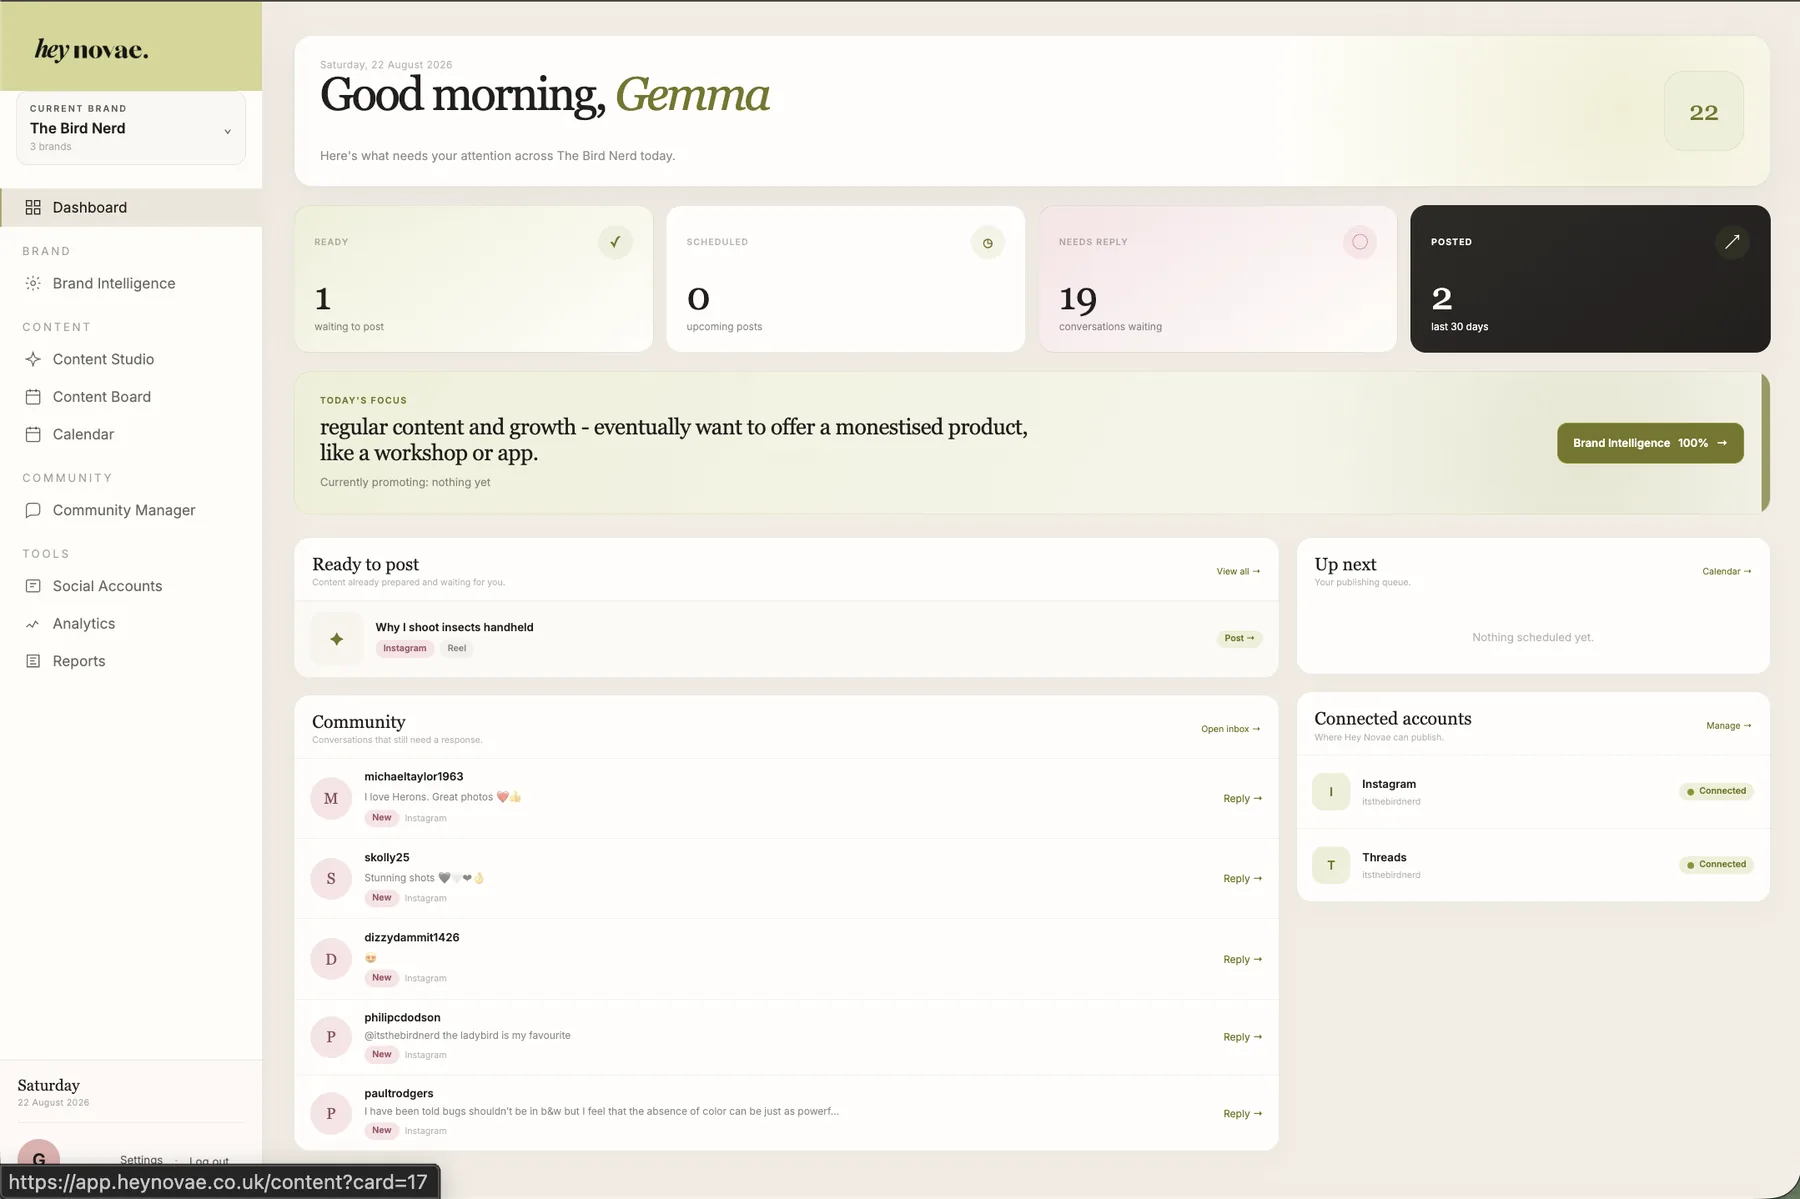This screenshot has width=1800, height=1199.
Task: Go to Dashboard in sidebar
Action: [131, 207]
